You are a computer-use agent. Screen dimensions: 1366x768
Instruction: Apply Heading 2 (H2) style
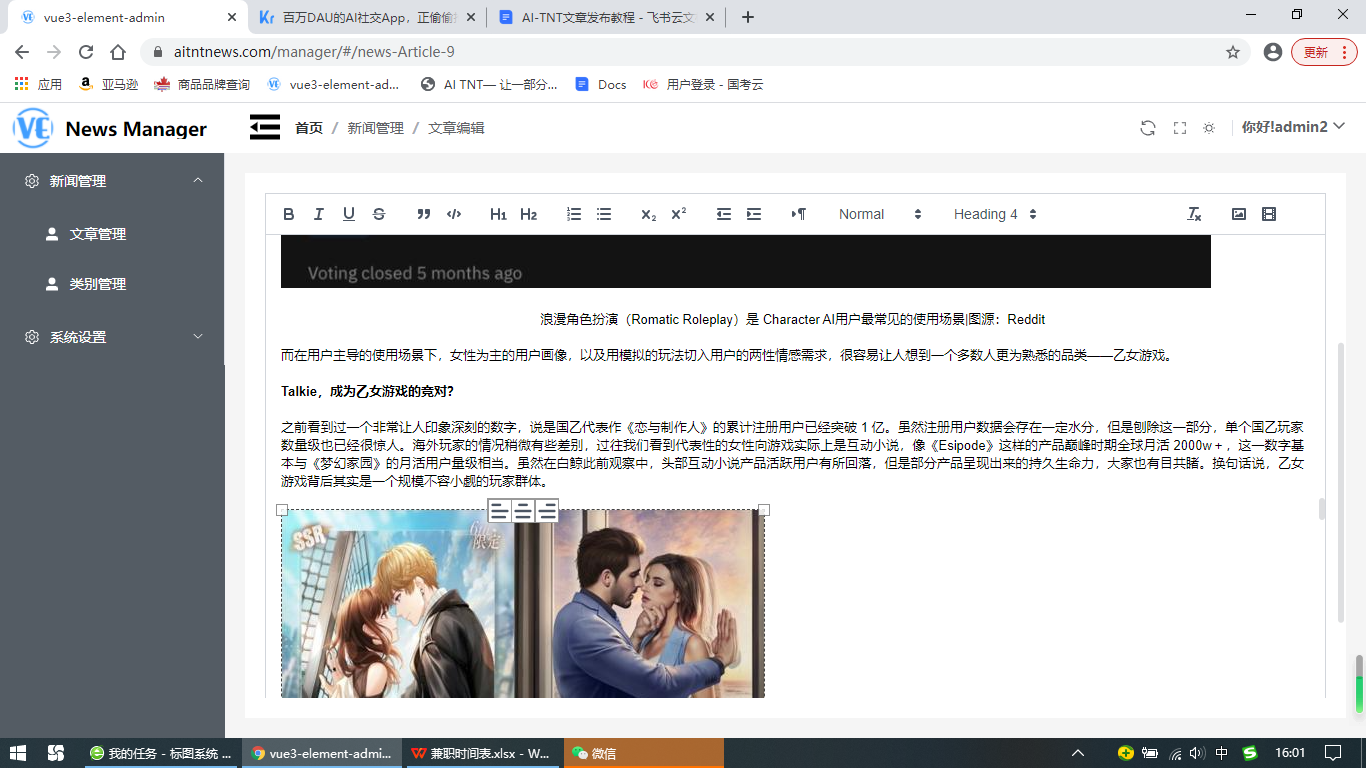(529, 214)
